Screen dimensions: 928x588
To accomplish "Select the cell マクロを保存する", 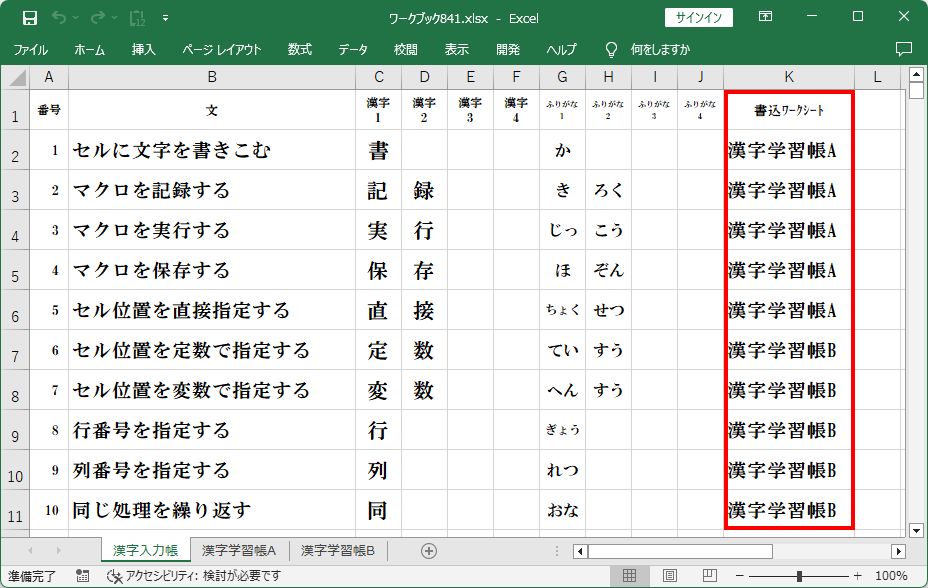I will pyautogui.click(x=212, y=270).
